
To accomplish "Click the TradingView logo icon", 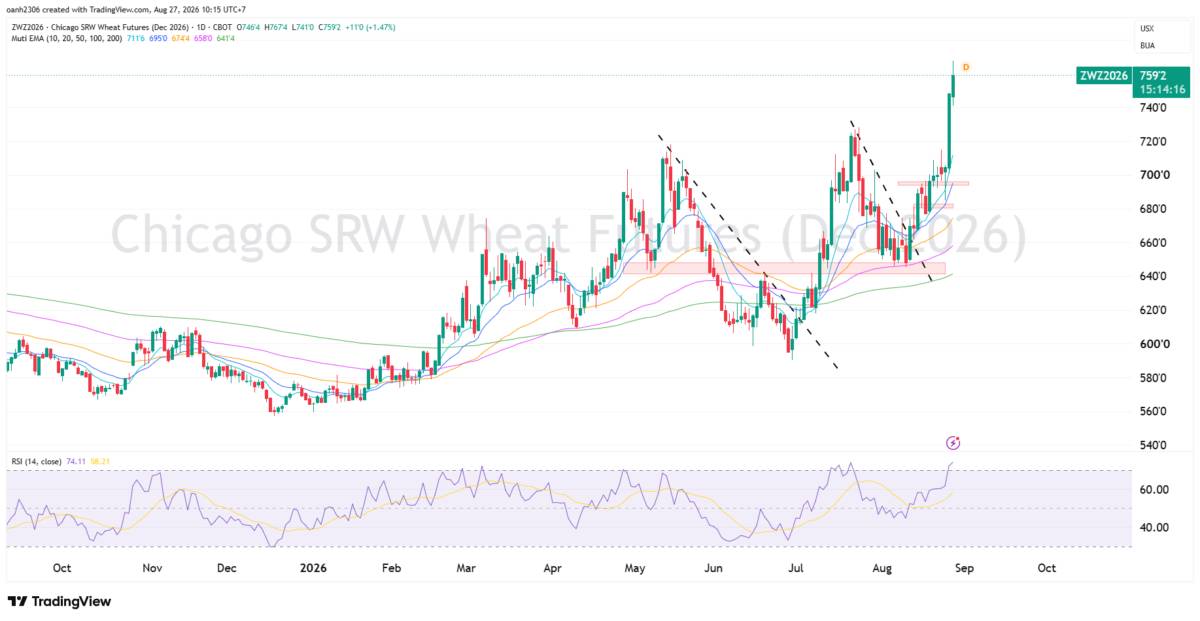I will 17,601.
